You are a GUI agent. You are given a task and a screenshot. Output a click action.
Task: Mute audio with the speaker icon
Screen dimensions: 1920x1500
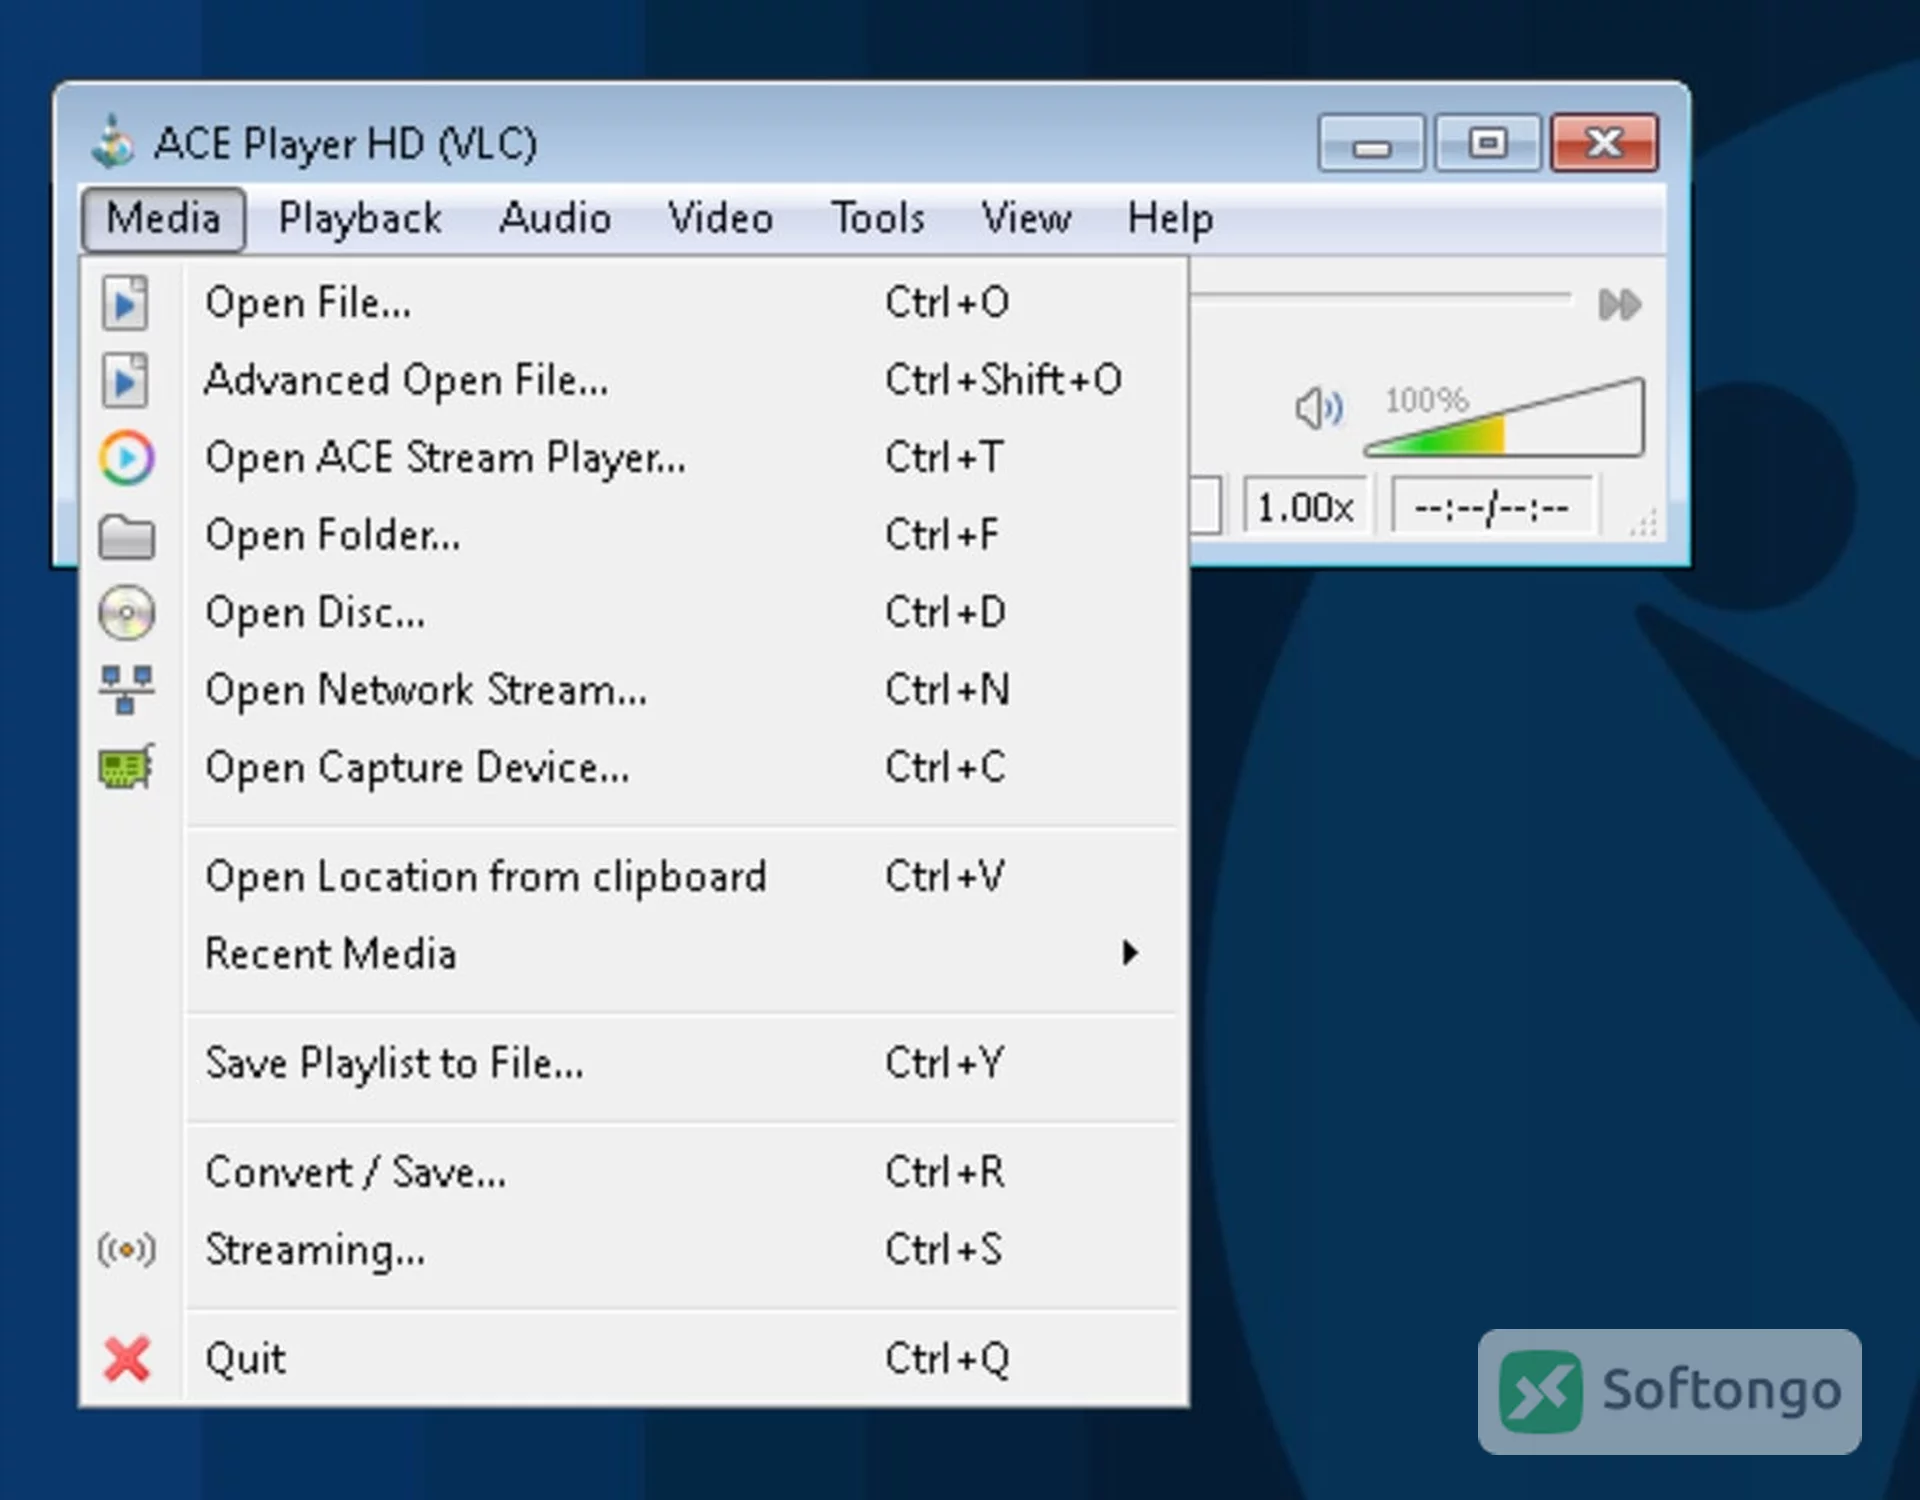click(x=1318, y=408)
